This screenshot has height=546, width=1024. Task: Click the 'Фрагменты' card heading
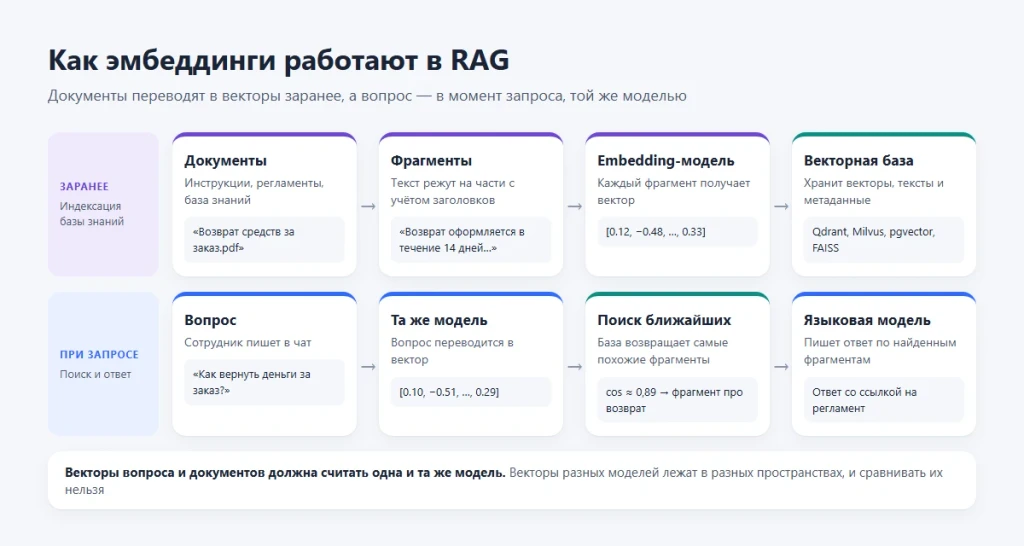click(x=431, y=161)
